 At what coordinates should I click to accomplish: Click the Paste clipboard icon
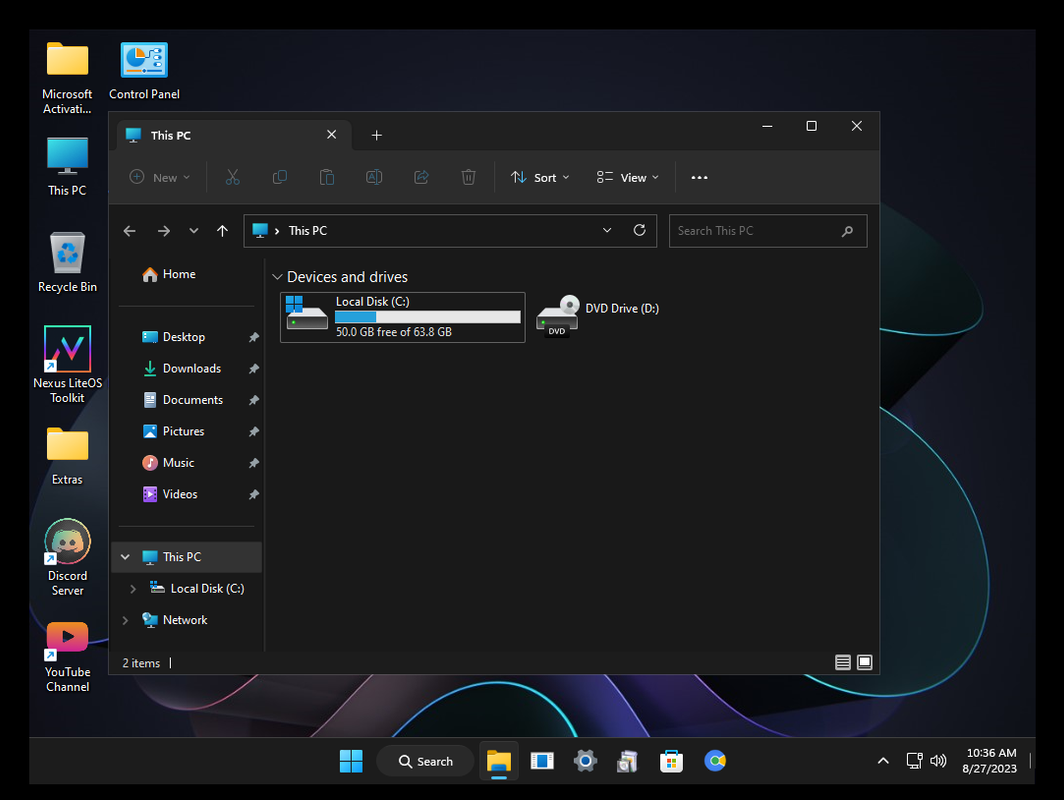(327, 177)
